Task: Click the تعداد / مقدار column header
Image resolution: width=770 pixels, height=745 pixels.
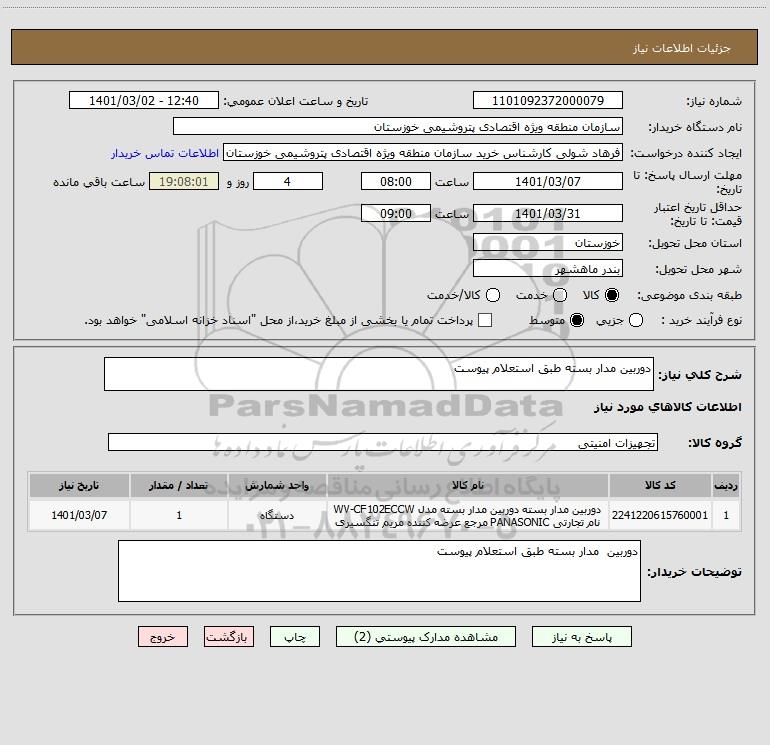Action: pyautogui.click(x=179, y=486)
